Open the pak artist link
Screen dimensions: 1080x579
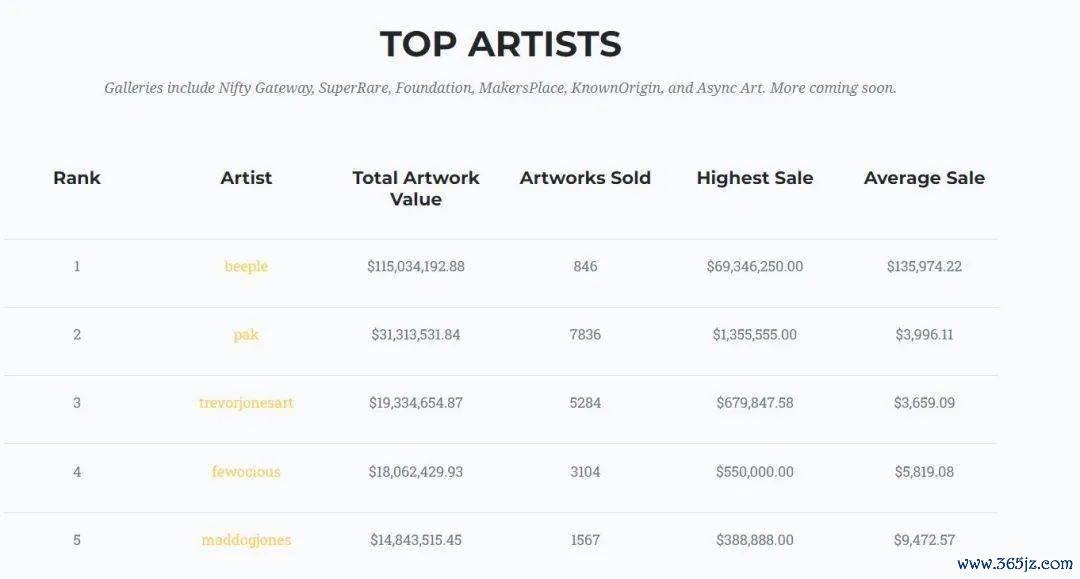tap(246, 335)
